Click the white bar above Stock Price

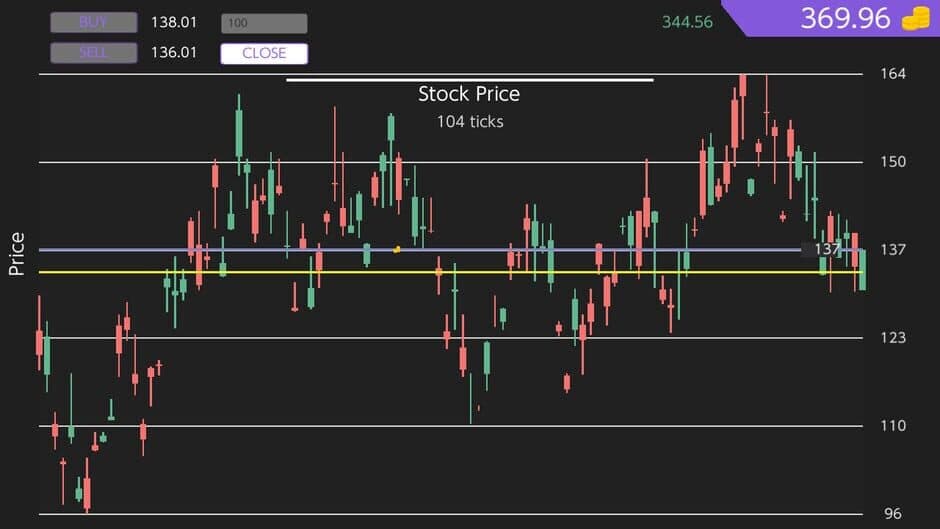pyautogui.click(x=469, y=79)
